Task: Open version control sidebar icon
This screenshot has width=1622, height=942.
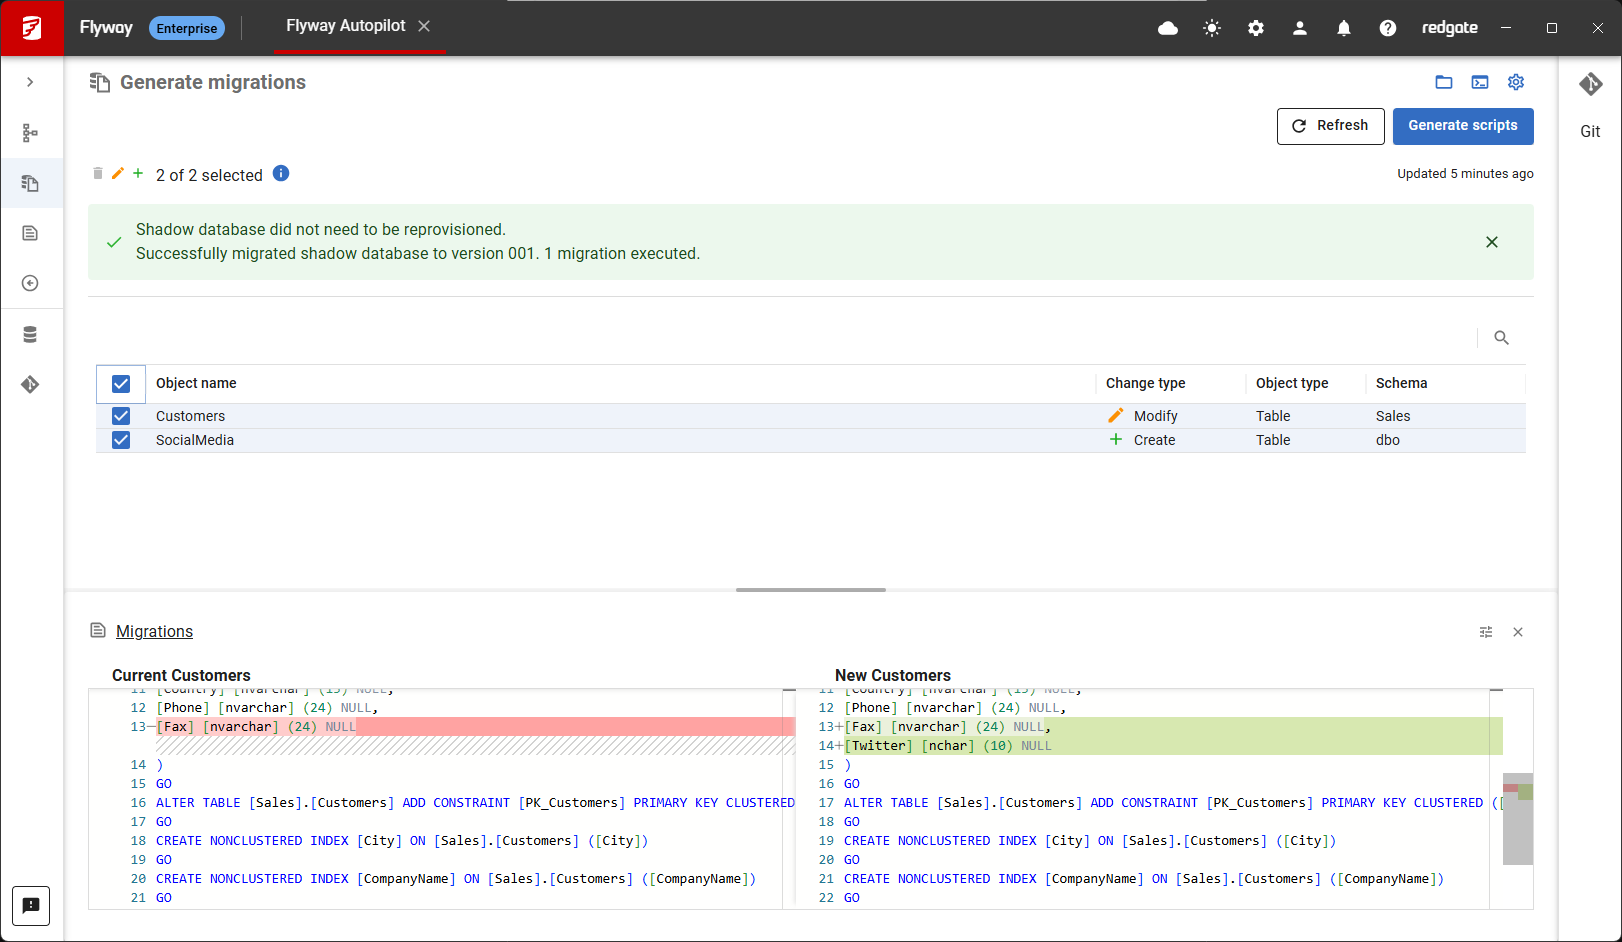Action: pyautogui.click(x=30, y=384)
